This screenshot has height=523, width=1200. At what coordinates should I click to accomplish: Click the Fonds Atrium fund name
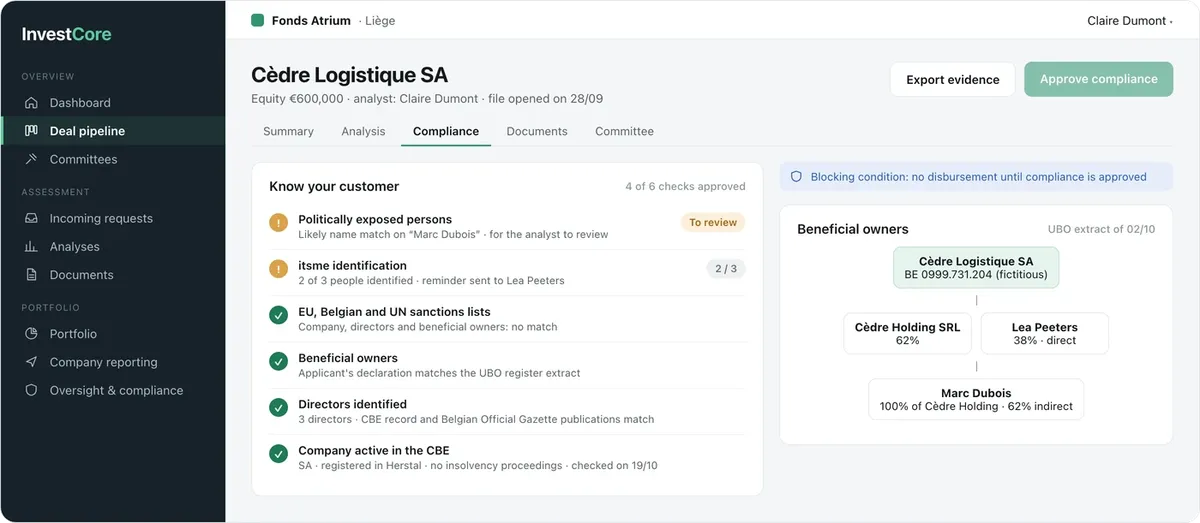click(x=311, y=20)
